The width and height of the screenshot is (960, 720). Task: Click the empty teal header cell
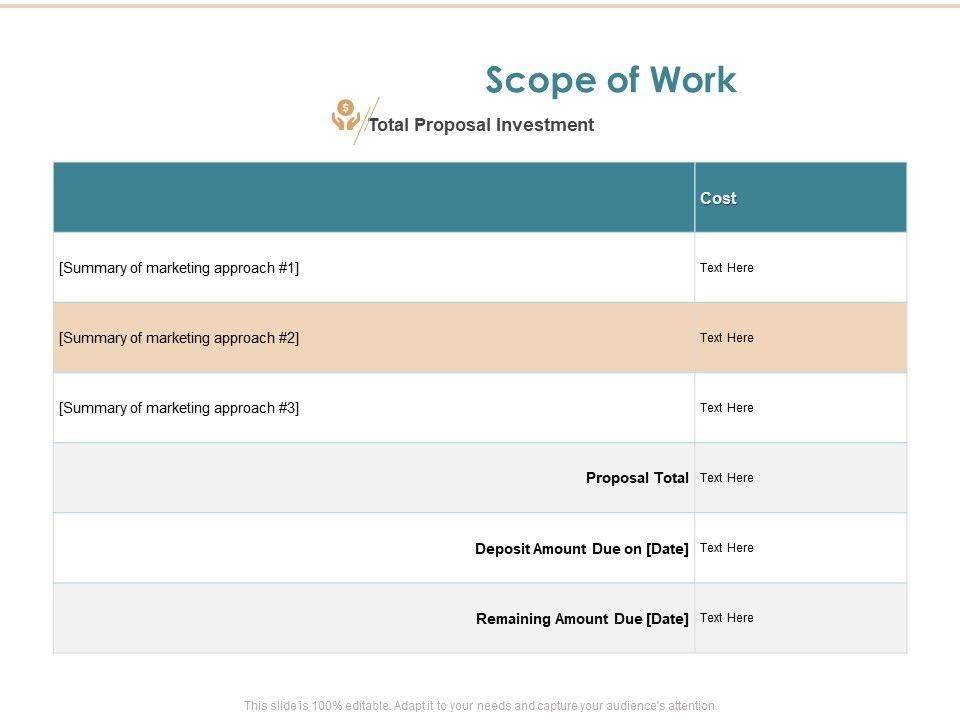(x=373, y=197)
